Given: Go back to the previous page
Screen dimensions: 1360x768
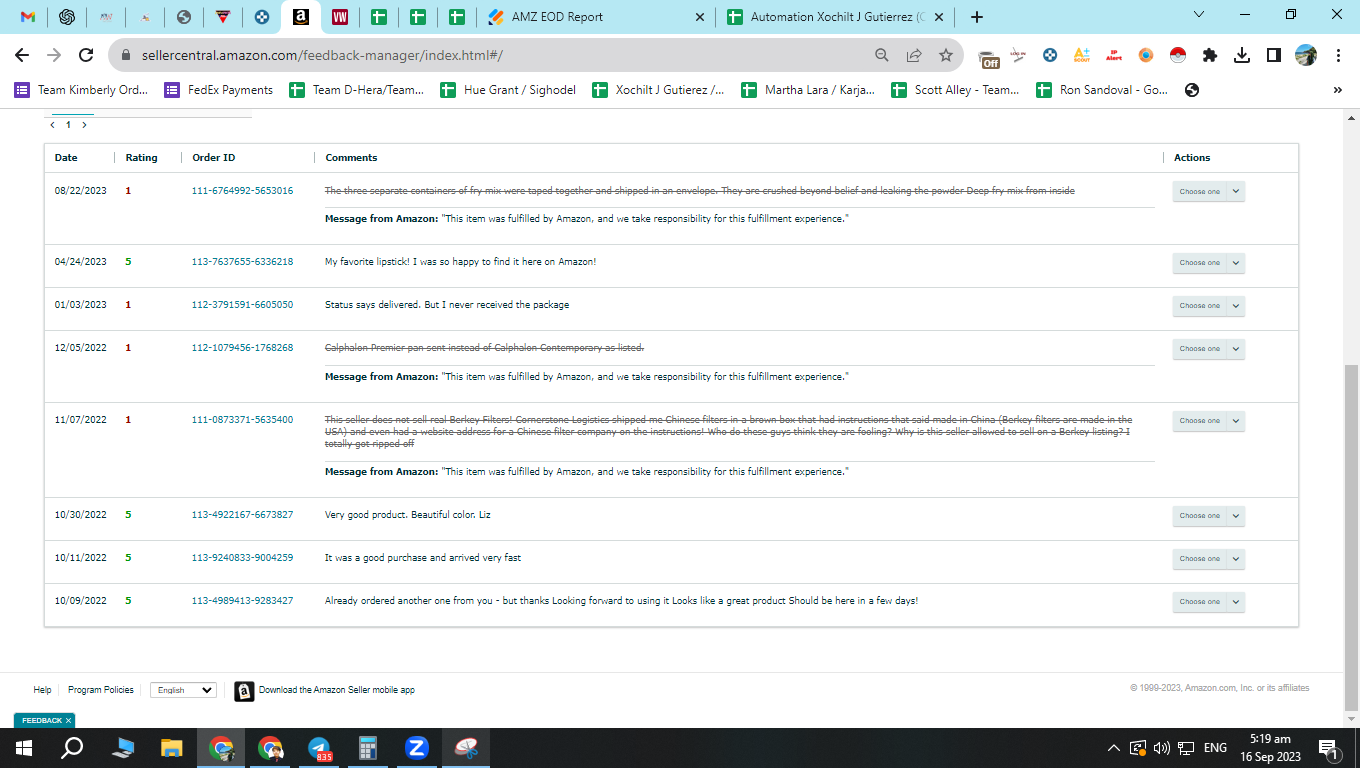Looking at the screenshot, I should (x=22, y=56).
